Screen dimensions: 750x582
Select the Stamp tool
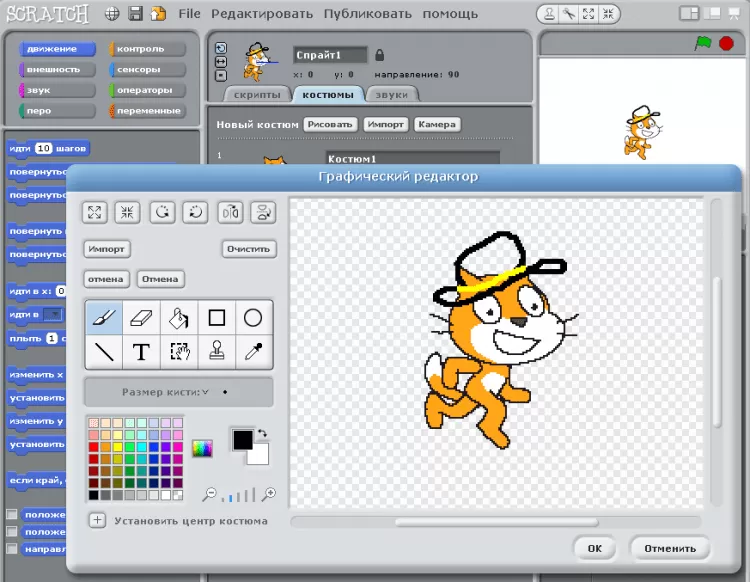(217, 352)
